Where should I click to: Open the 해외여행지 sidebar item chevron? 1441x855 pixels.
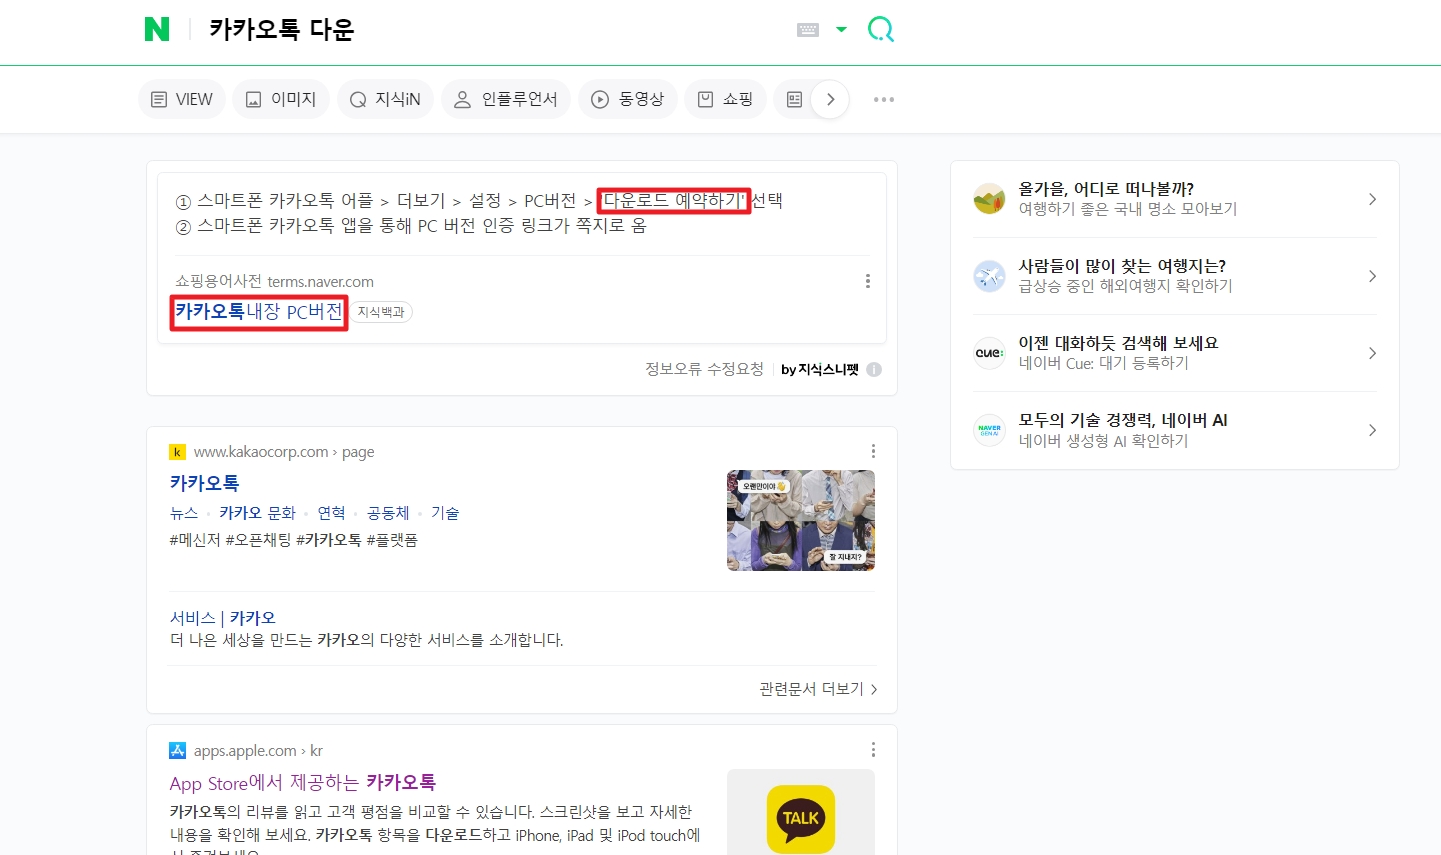pos(1374,276)
